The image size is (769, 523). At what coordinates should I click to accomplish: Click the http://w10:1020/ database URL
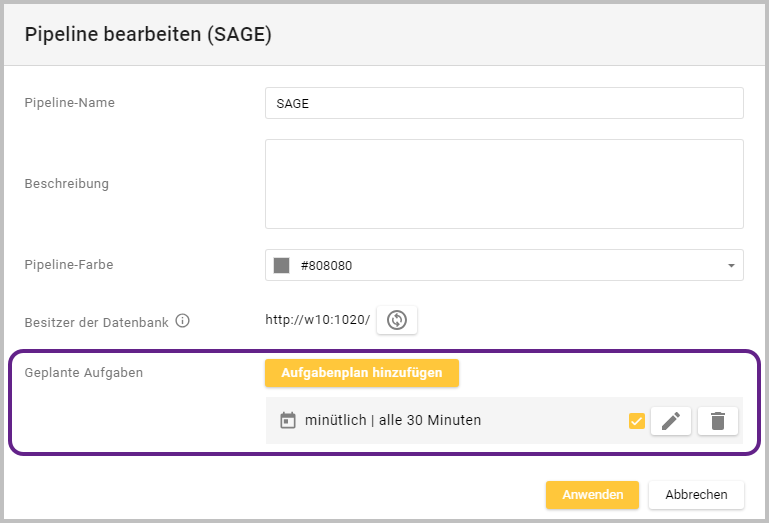coord(317,320)
